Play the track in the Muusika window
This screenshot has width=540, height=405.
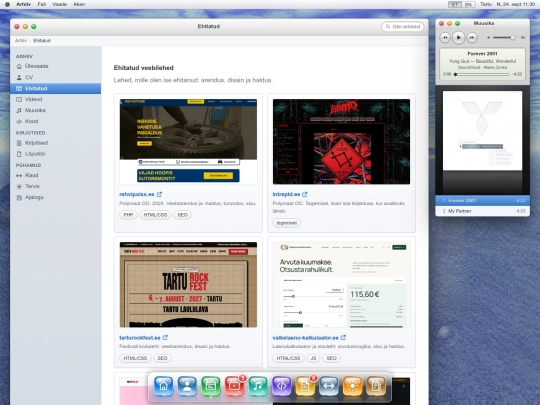pos(458,38)
